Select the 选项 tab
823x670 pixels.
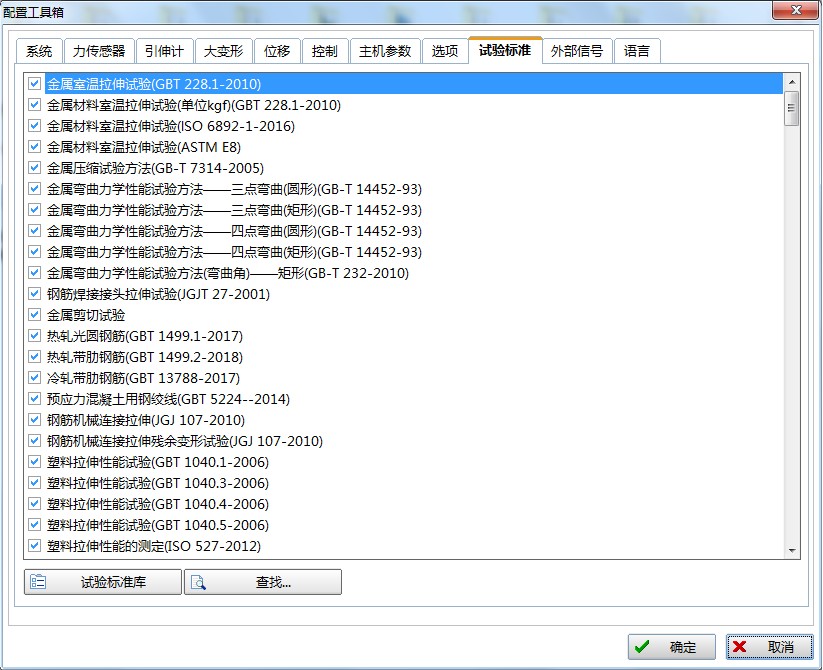pyautogui.click(x=445, y=50)
